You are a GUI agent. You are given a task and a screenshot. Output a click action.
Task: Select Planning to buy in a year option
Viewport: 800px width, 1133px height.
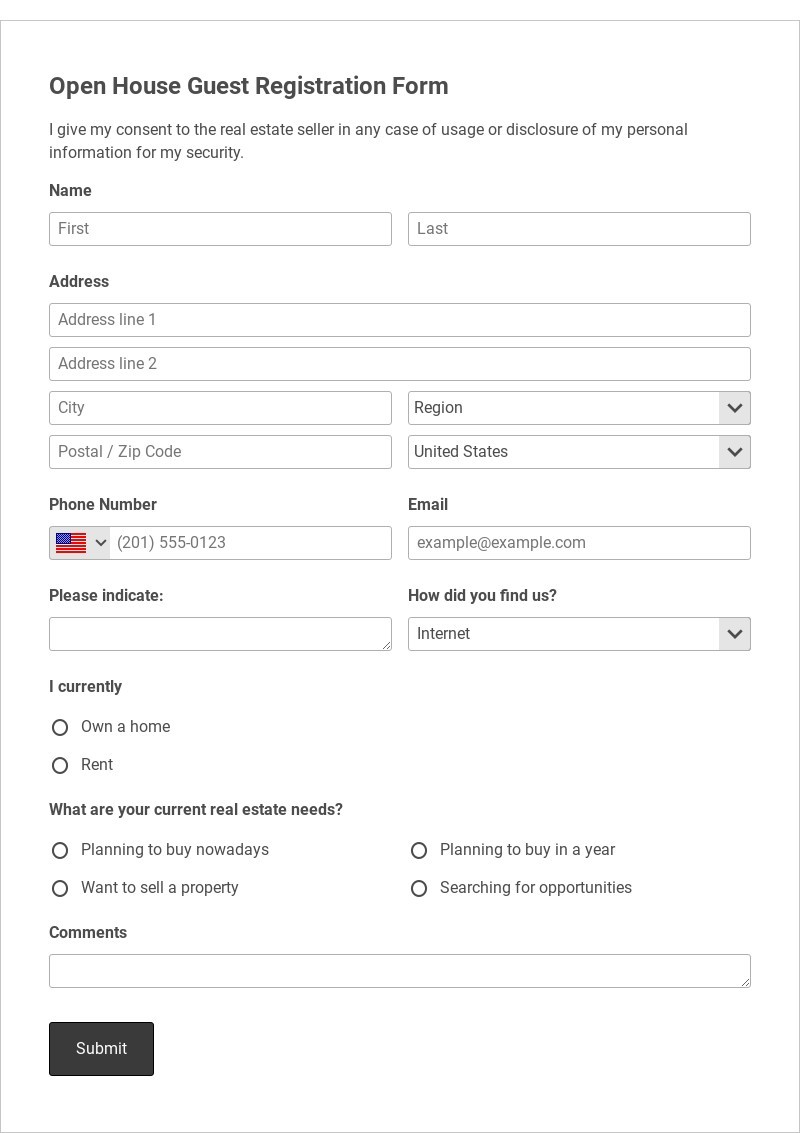click(419, 851)
